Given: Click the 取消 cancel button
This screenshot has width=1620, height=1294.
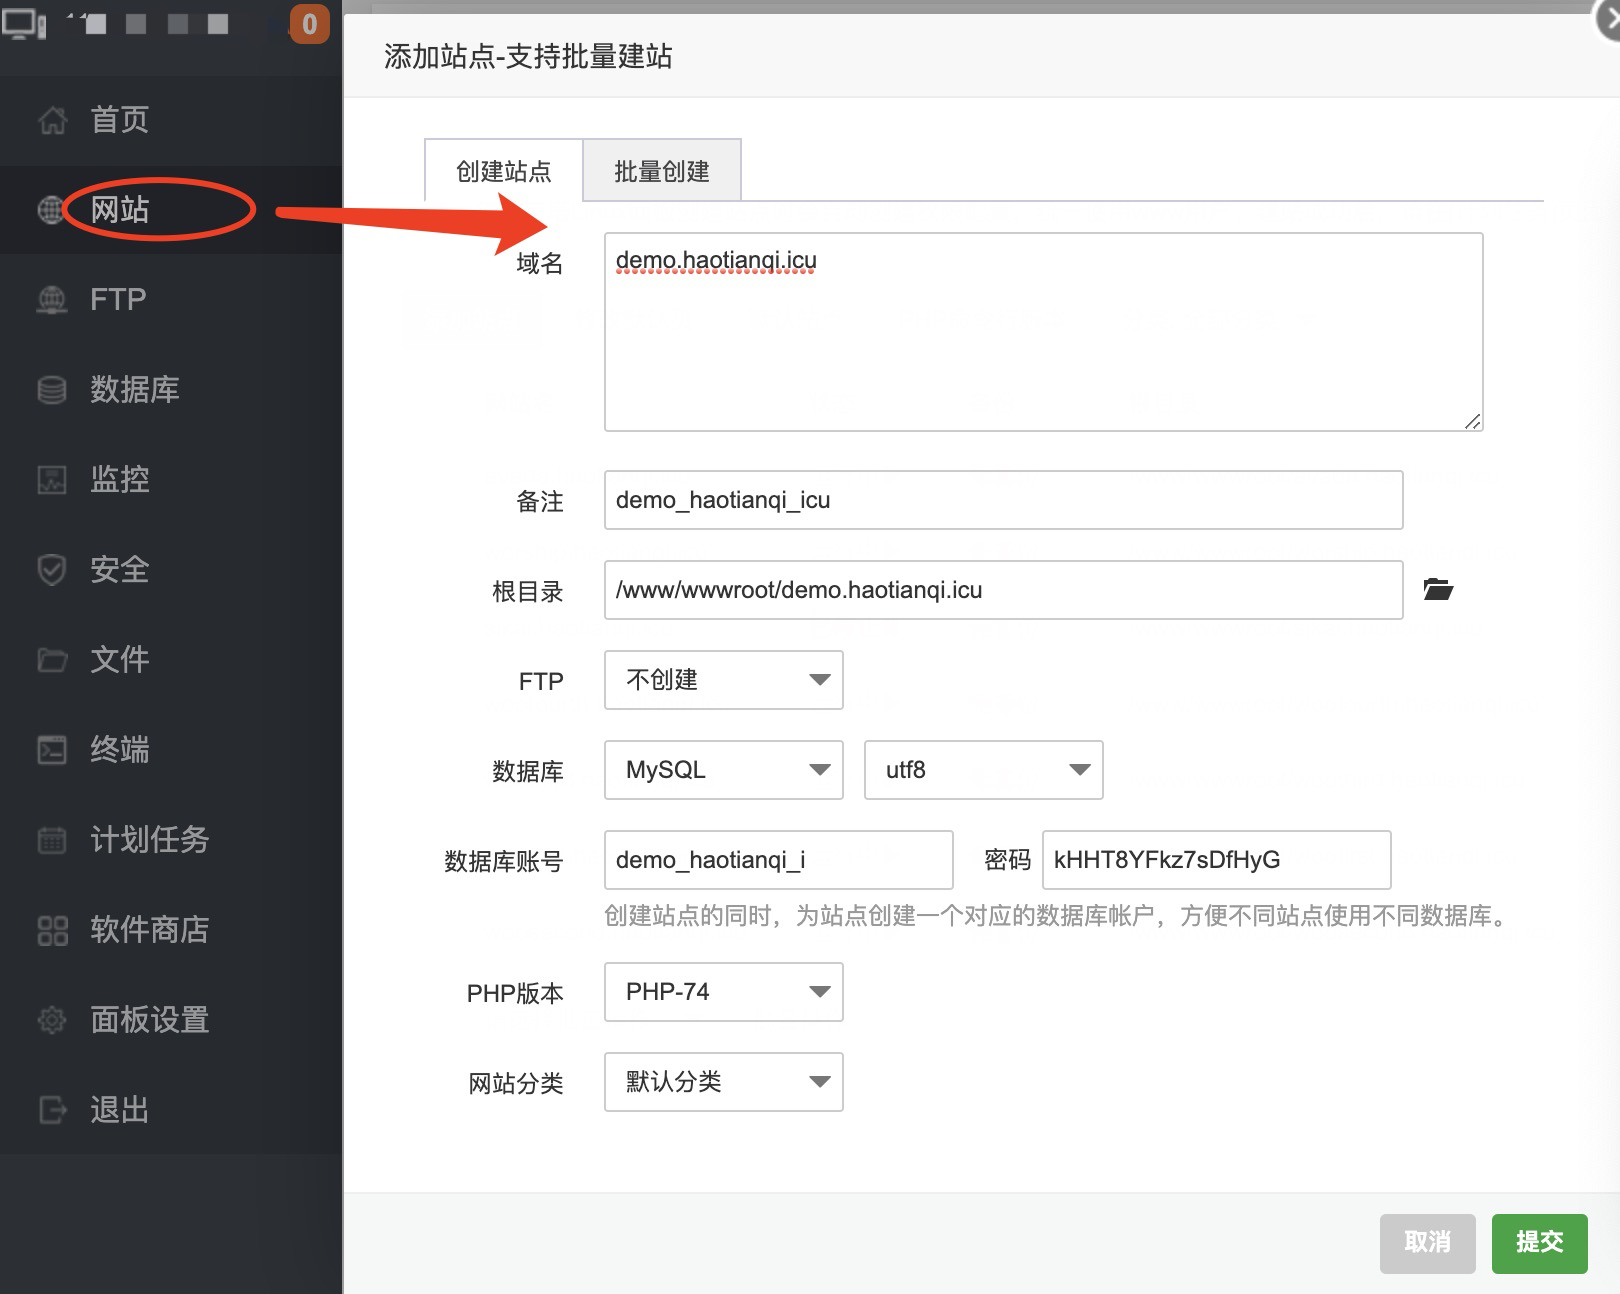Looking at the screenshot, I should [1427, 1243].
